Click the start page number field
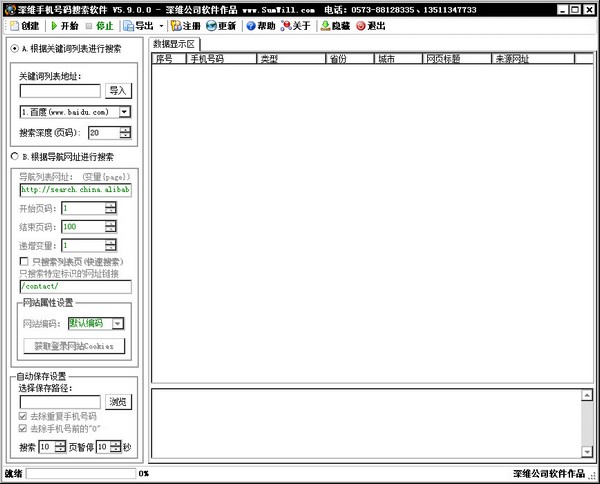The height and width of the screenshot is (484, 600). tap(83, 209)
